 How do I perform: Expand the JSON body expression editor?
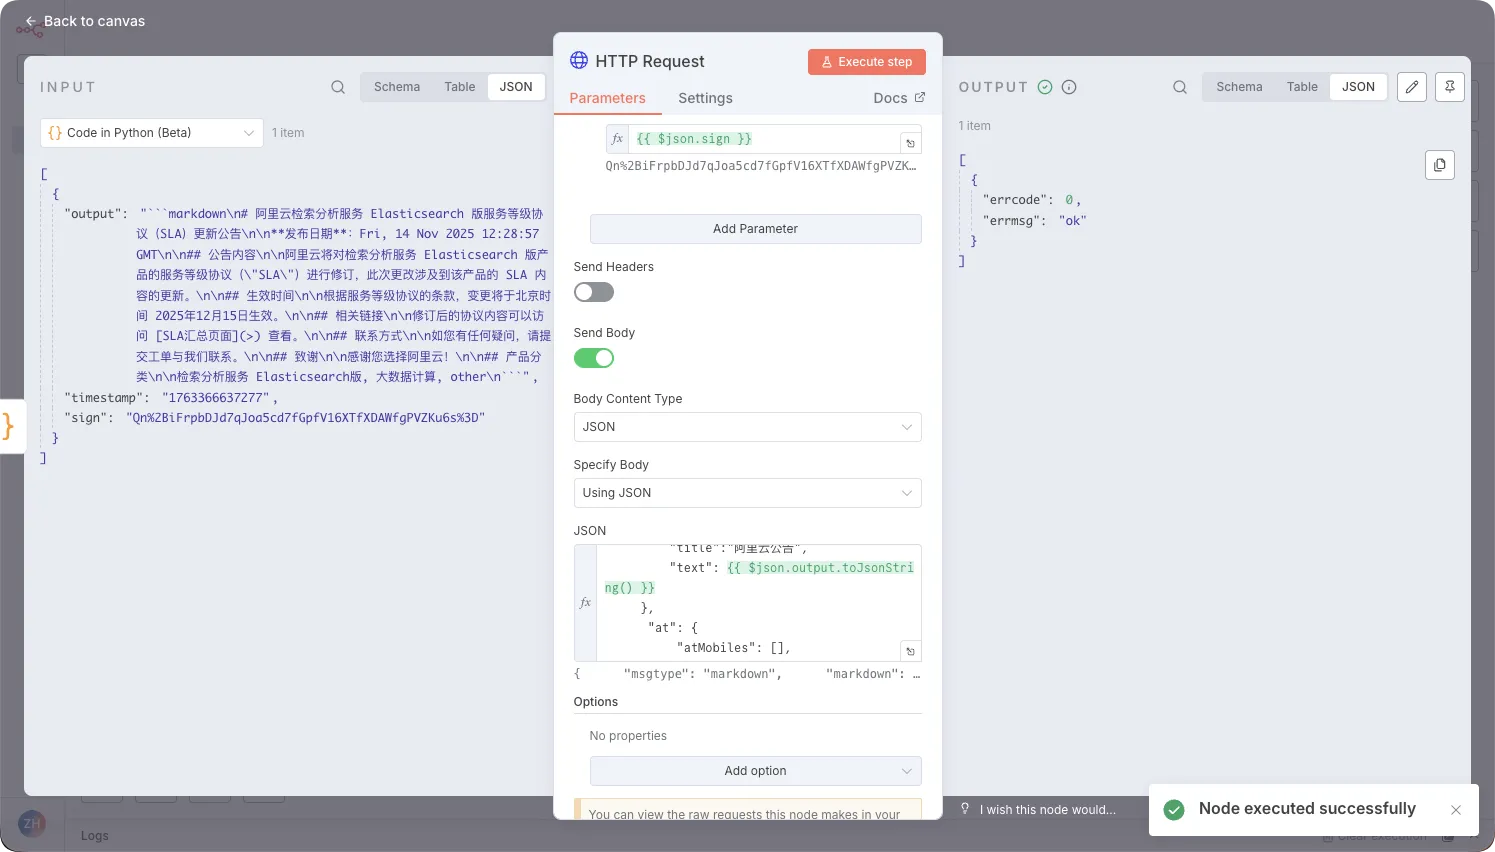910,651
